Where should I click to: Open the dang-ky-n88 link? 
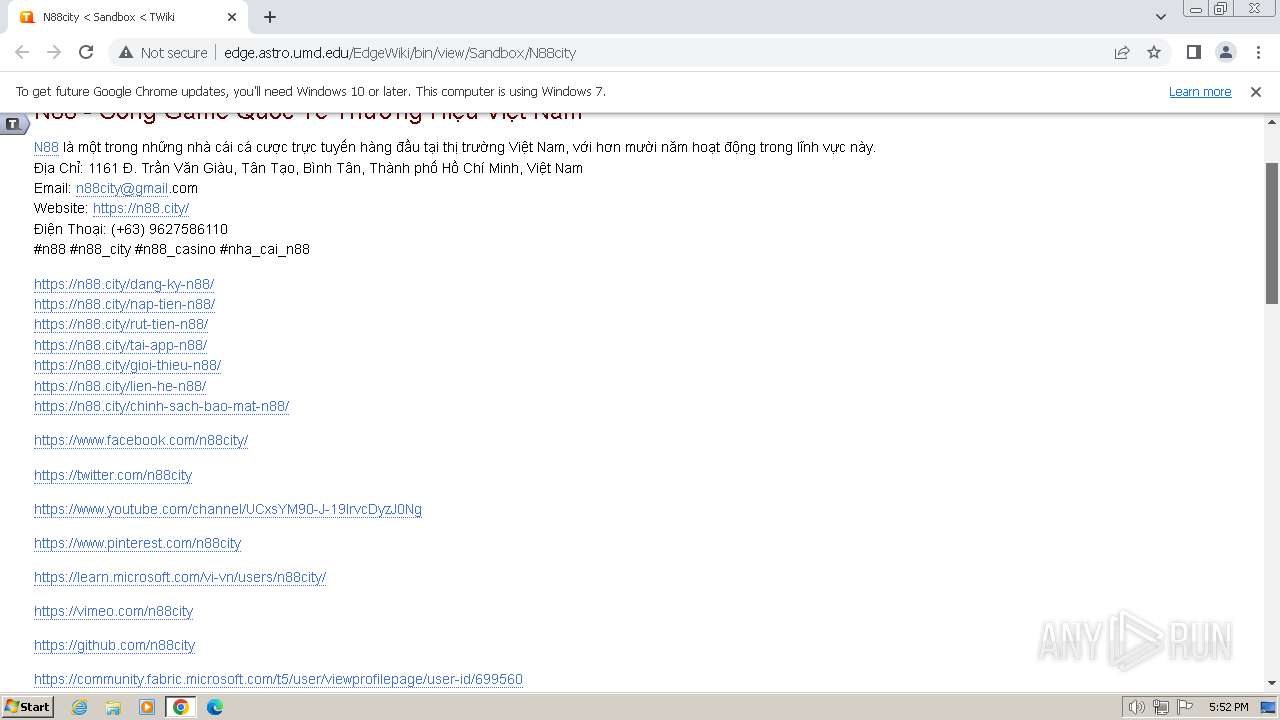pyautogui.click(x=124, y=284)
